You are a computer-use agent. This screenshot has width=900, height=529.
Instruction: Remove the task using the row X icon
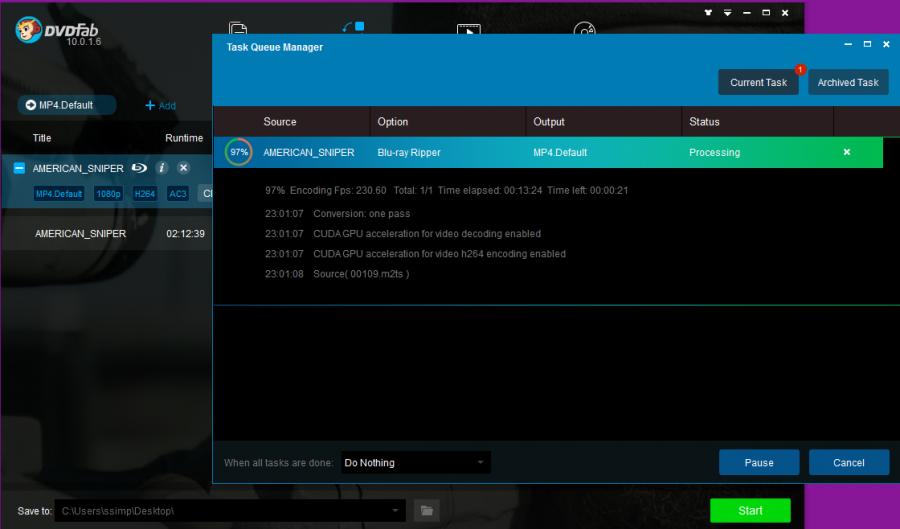pos(847,152)
